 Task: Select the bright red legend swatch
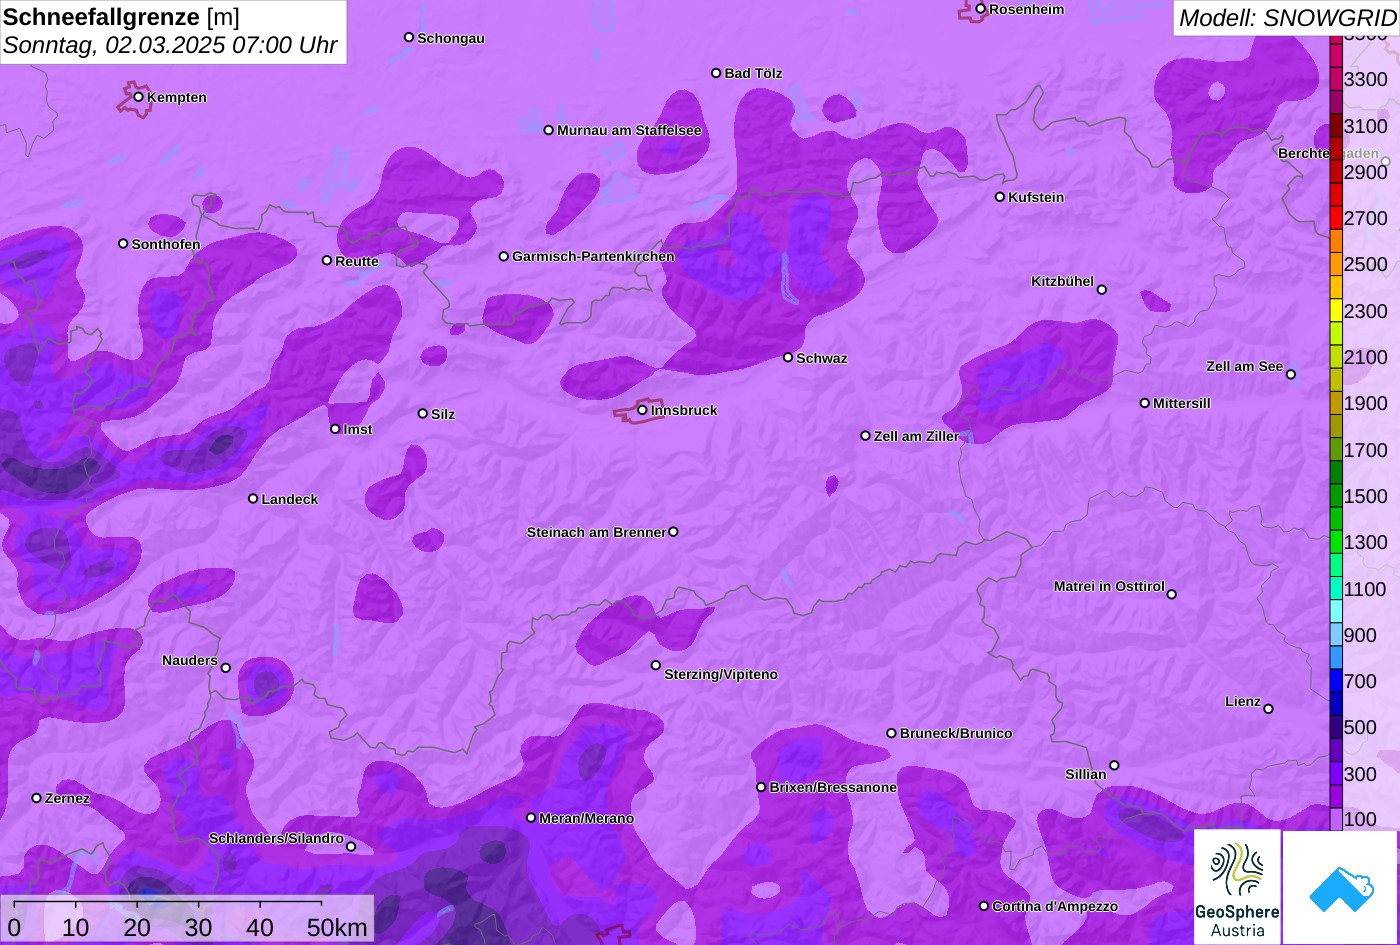point(1336,218)
